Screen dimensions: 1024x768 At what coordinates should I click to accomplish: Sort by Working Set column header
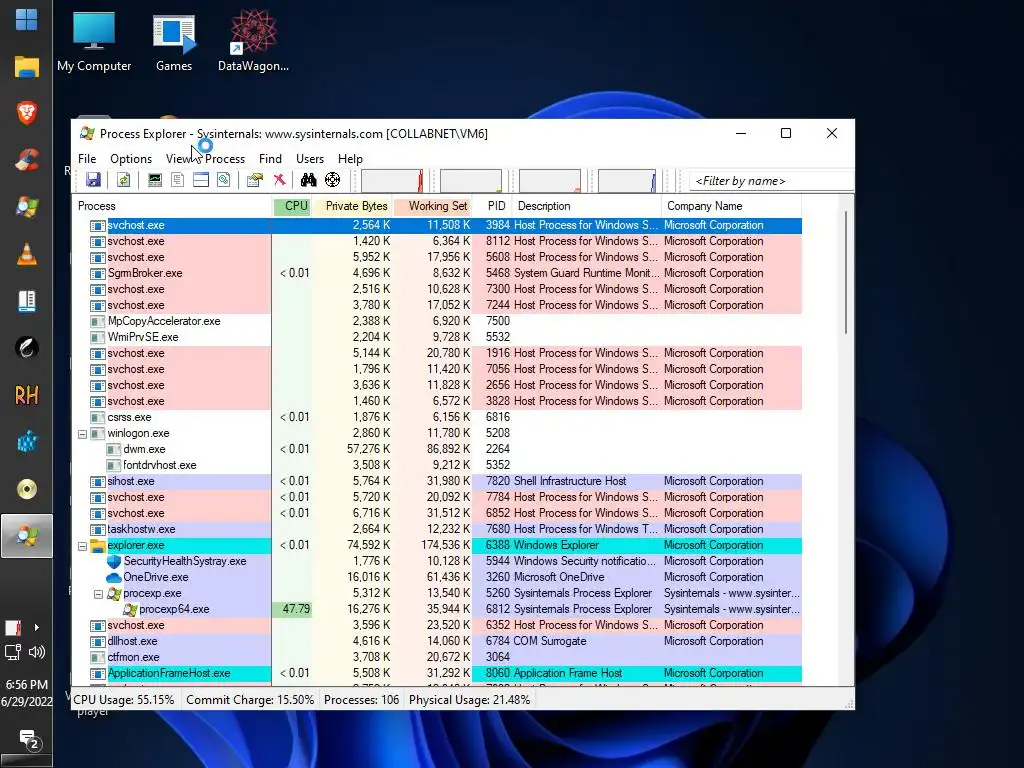coord(432,206)
